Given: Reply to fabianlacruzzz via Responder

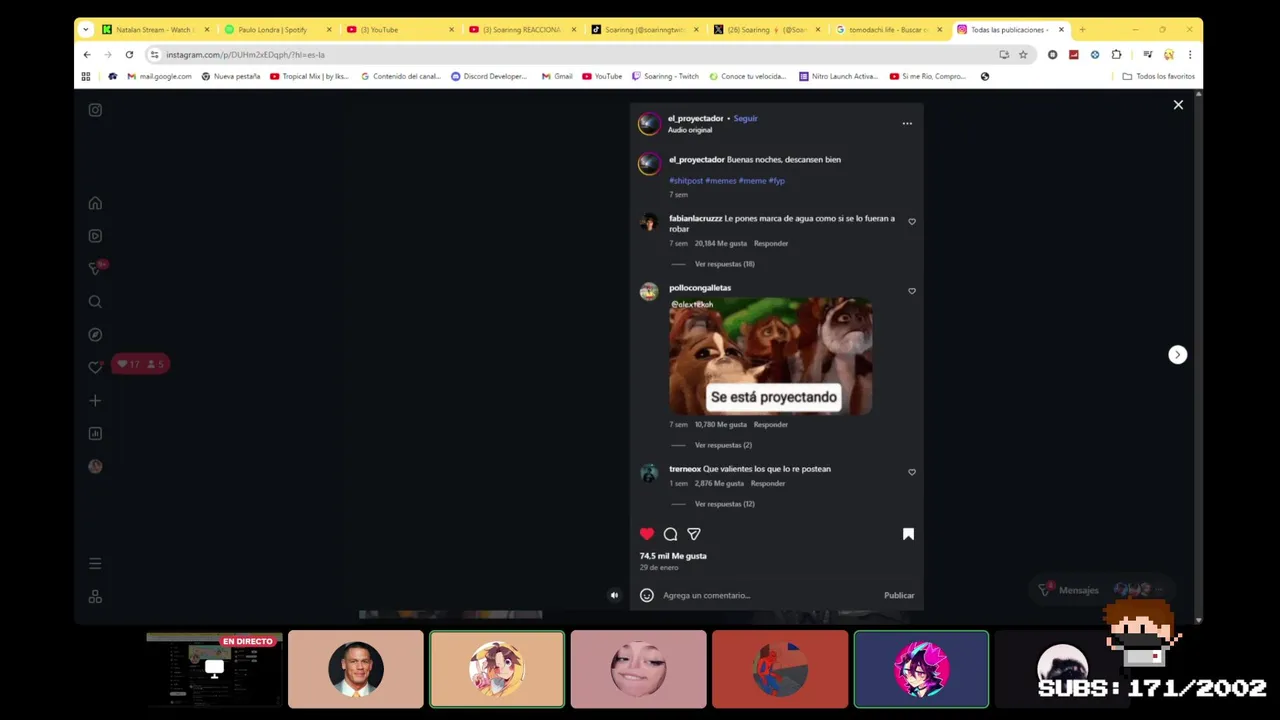Looking at the screenshot, I should tap(771, 243).
